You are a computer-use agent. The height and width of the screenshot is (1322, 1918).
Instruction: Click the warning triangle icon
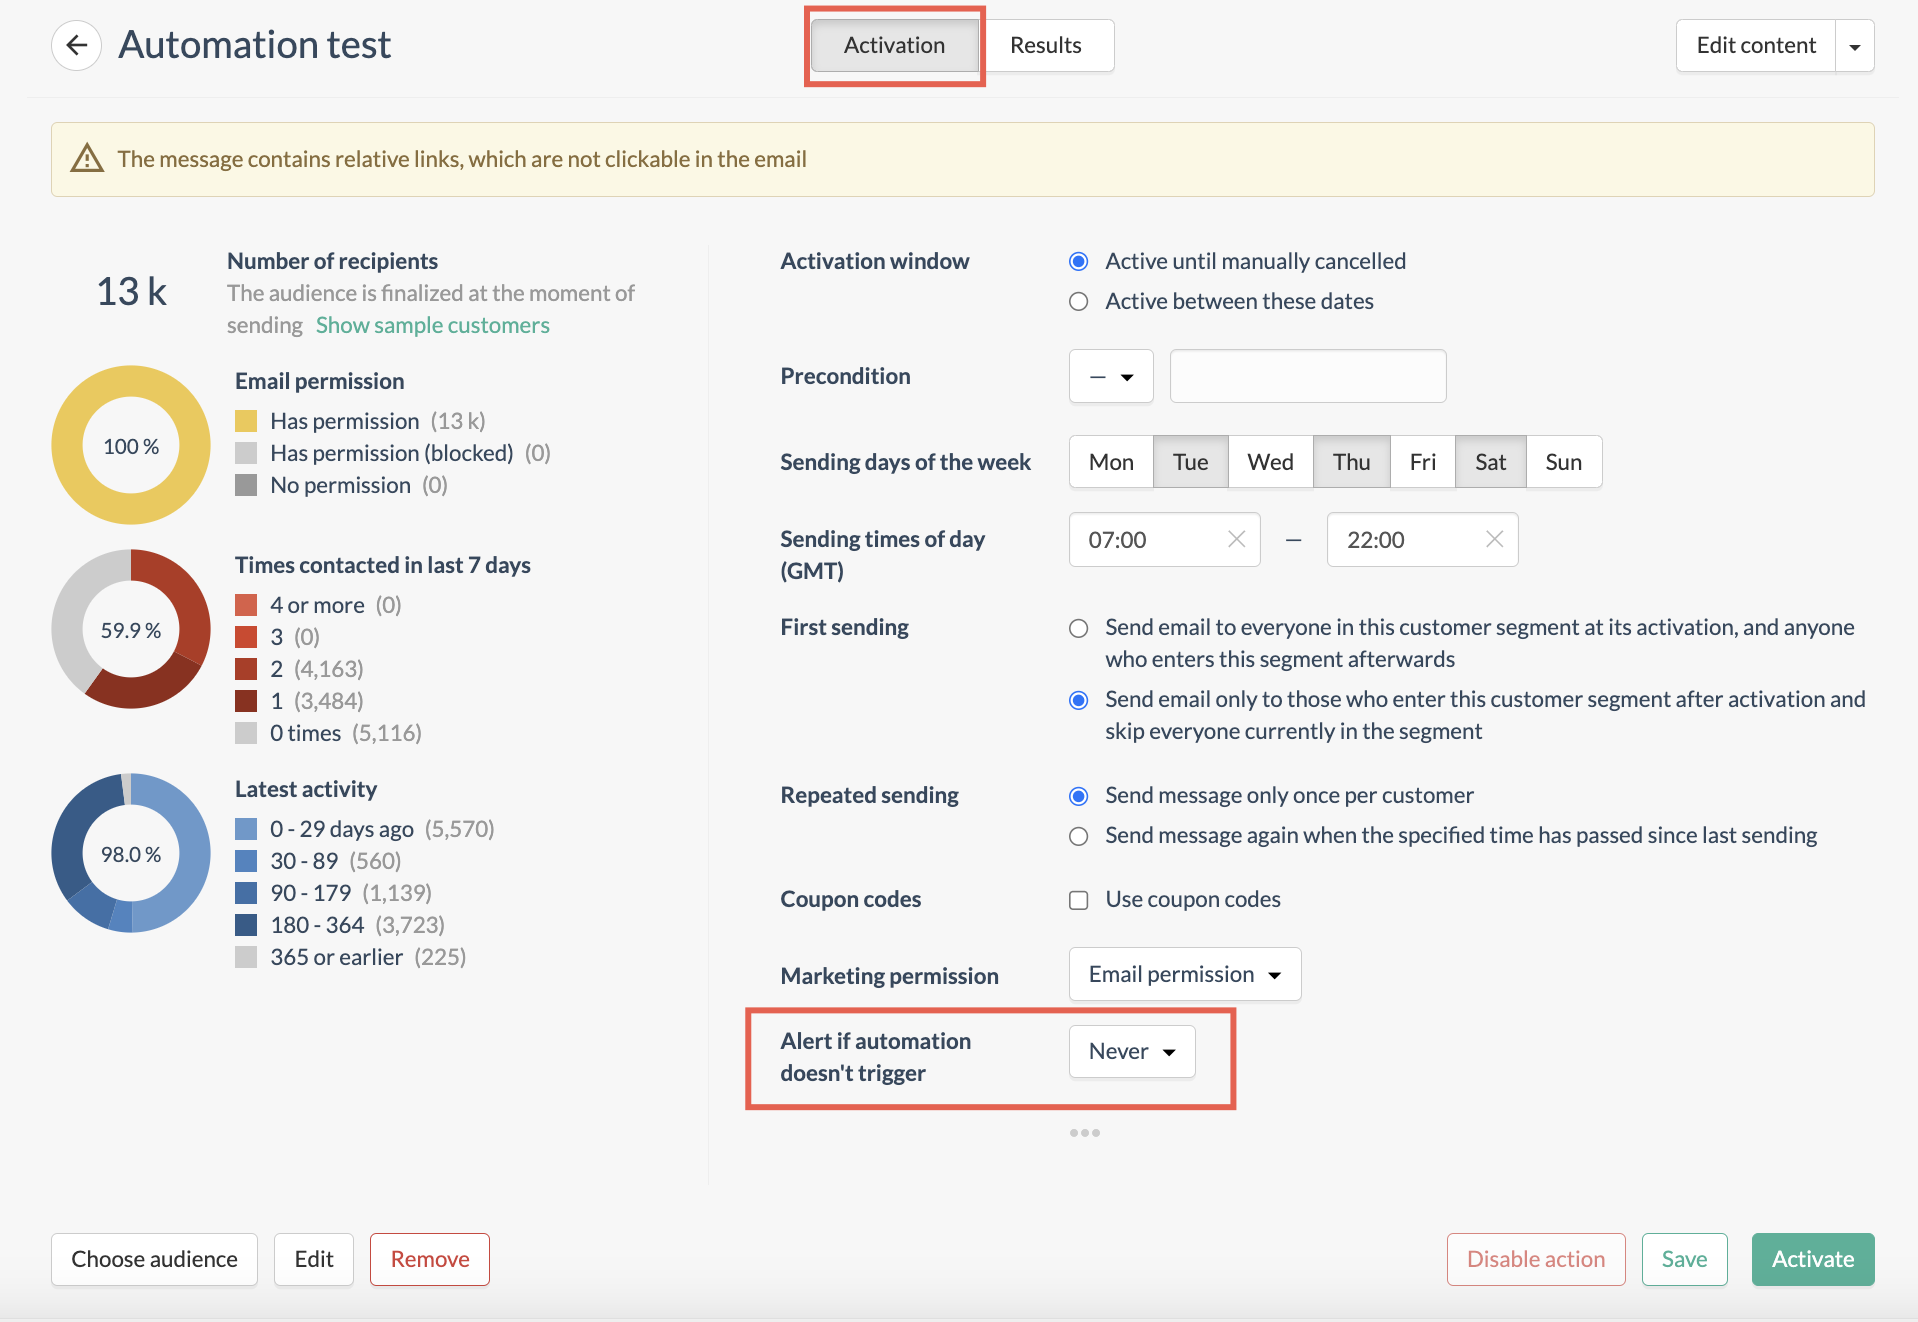tap(87, 158)
